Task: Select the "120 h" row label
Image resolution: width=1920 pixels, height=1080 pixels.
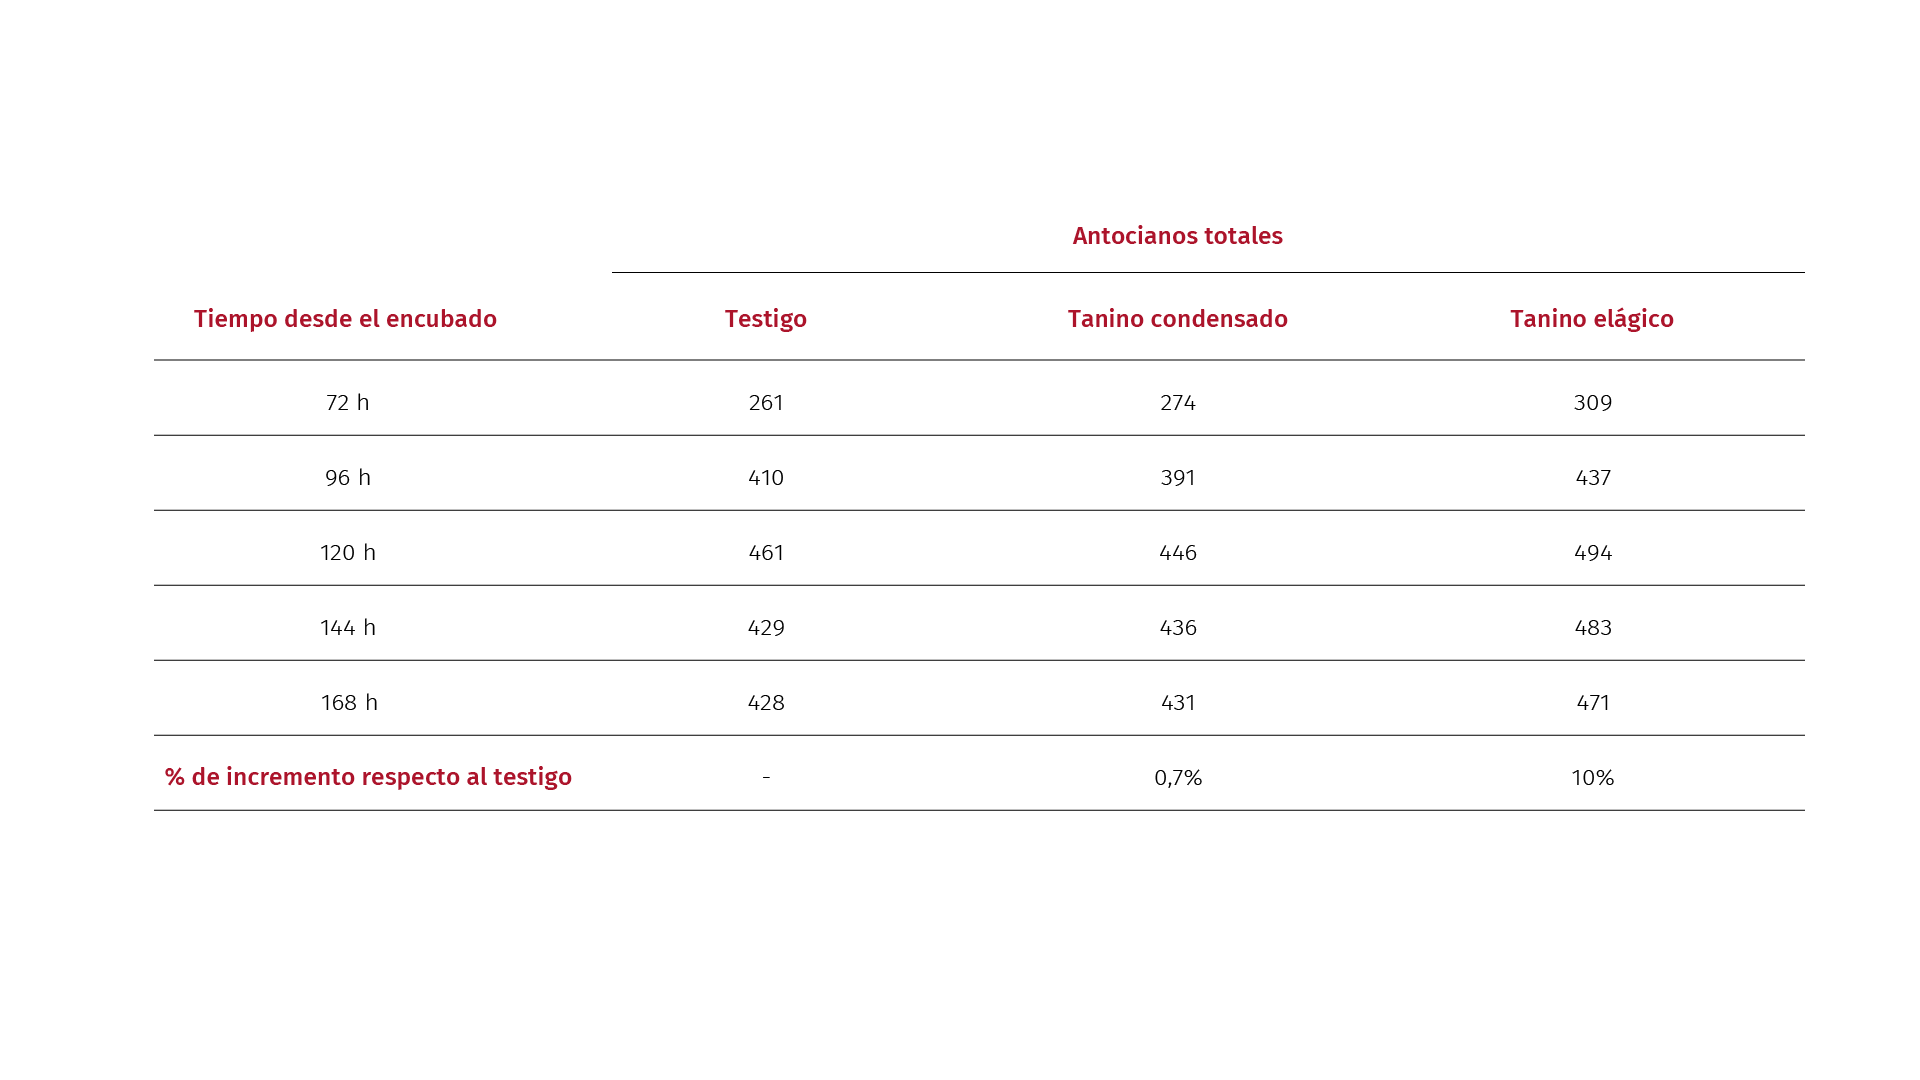Action: (x=347, y=553)
